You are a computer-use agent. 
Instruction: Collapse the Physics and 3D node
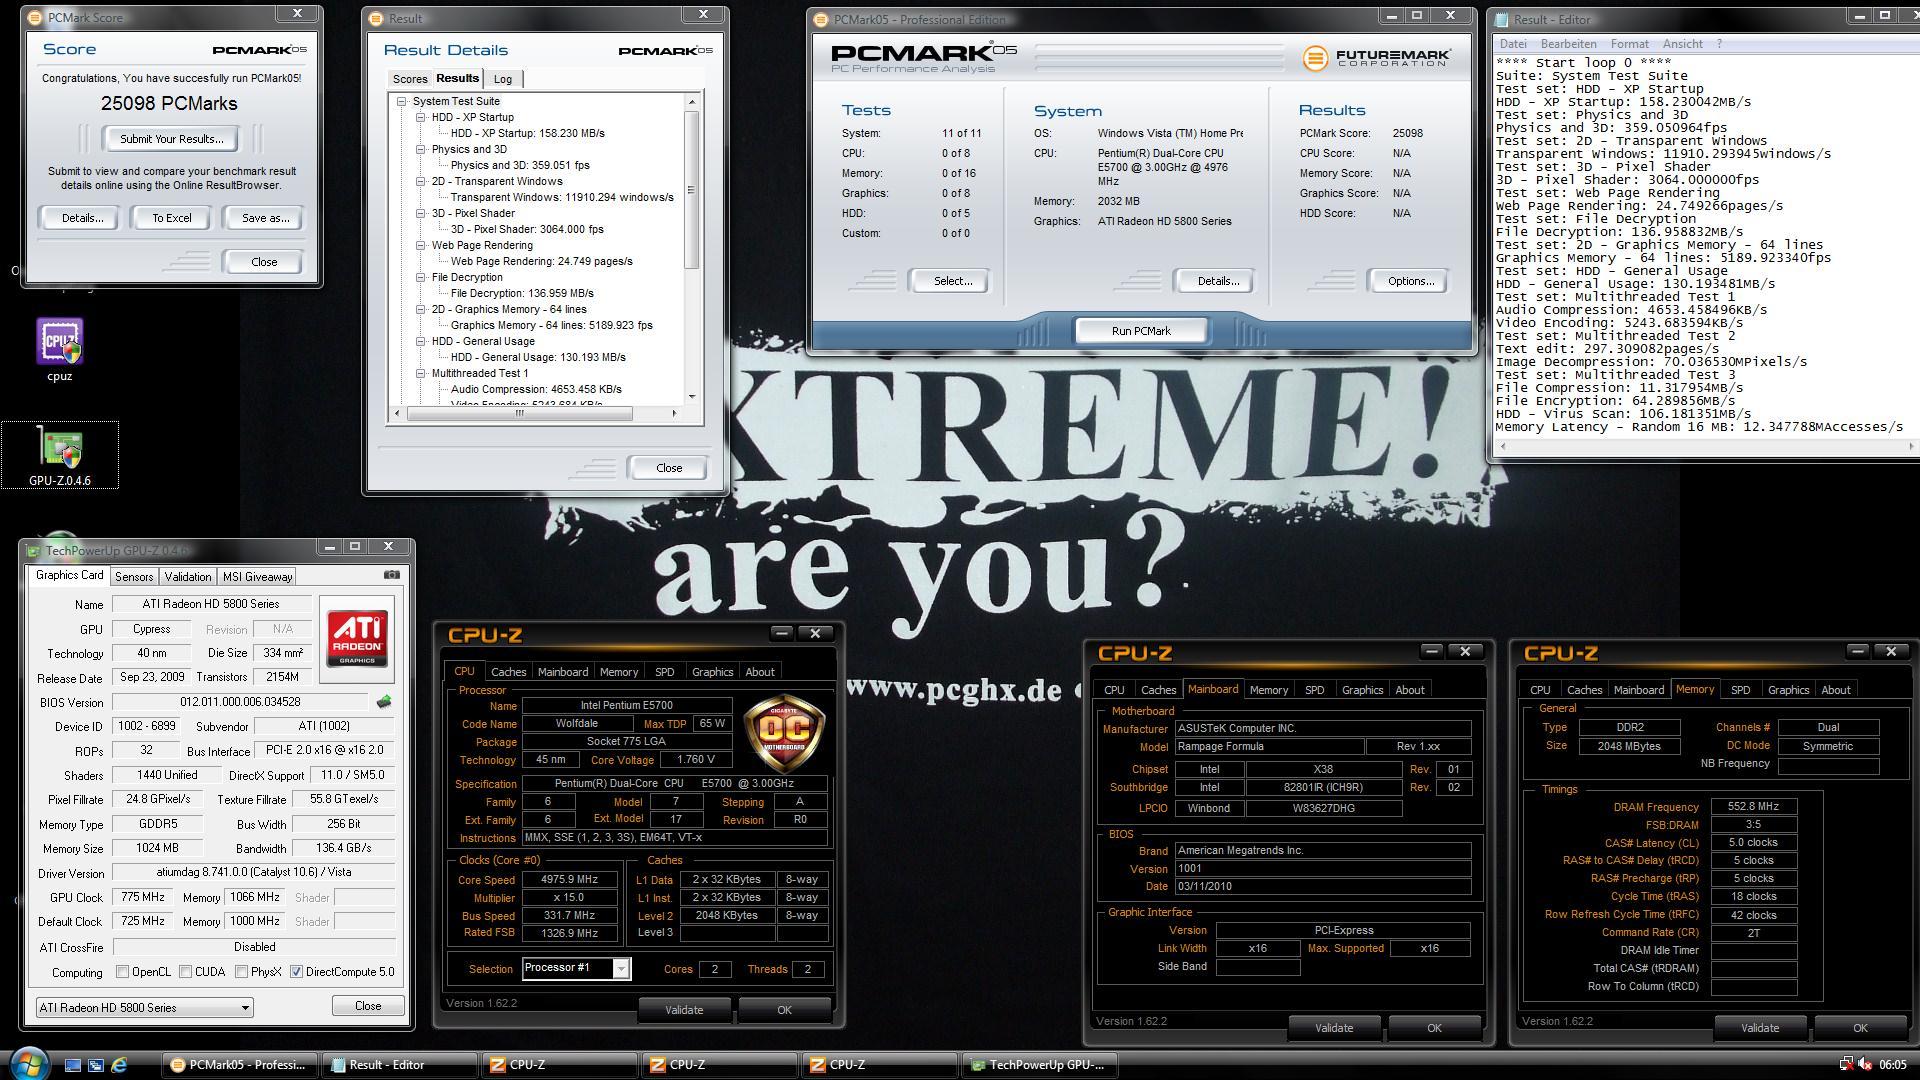point(421,149)
